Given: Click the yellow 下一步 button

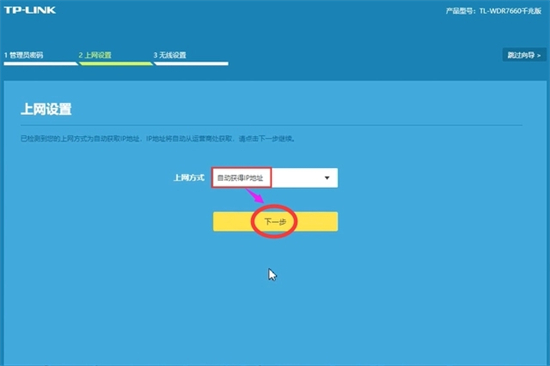Looking at the screenshot, I should (x=275, y=221).
